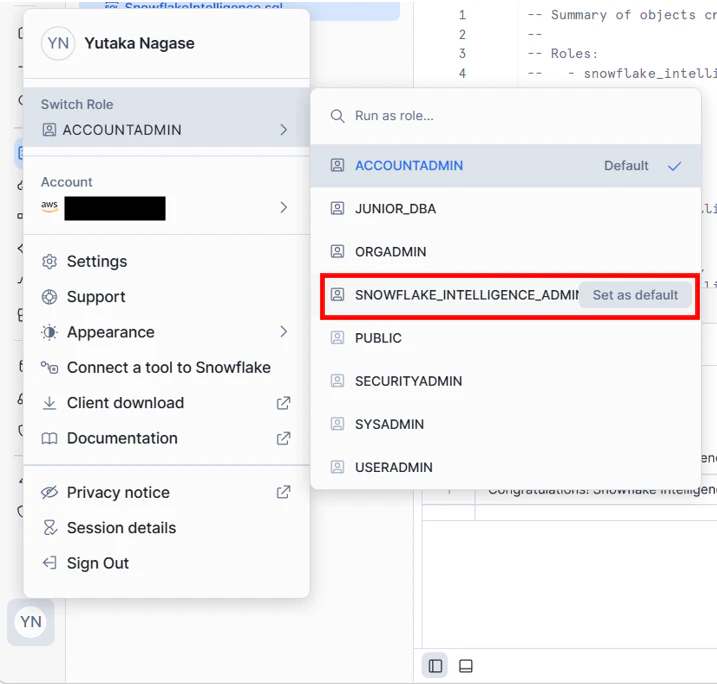Expand the Switch Role chevron arrow

pyautogui.click(x=284, y=130)
